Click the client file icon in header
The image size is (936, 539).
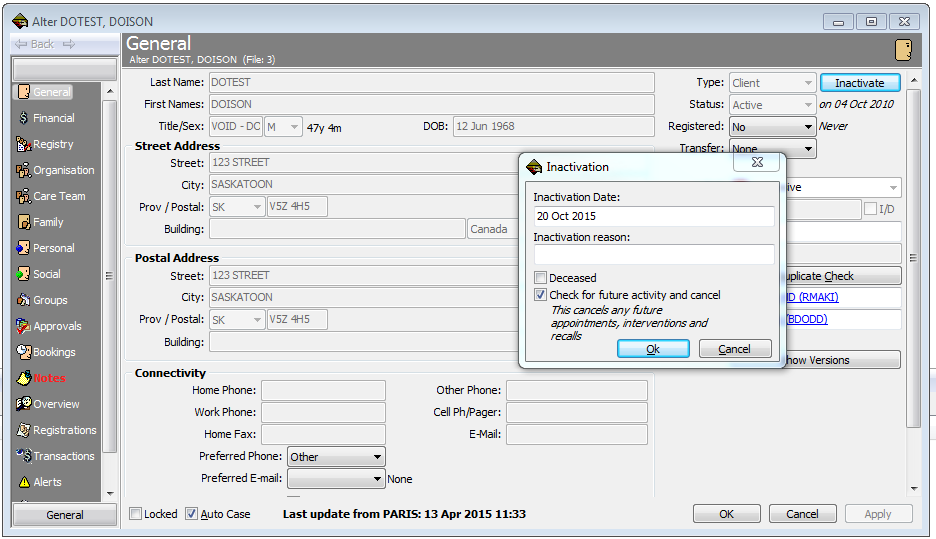(x=903, y=50)
